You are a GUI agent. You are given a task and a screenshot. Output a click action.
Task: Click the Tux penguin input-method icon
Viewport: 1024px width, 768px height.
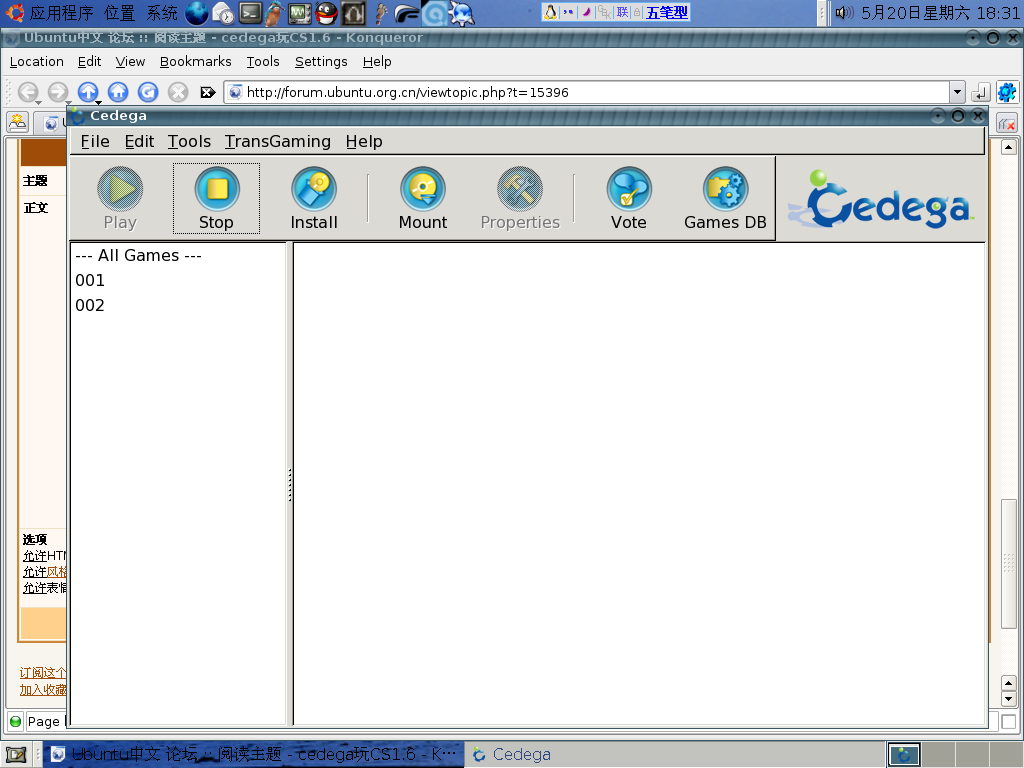pos(551,12)
